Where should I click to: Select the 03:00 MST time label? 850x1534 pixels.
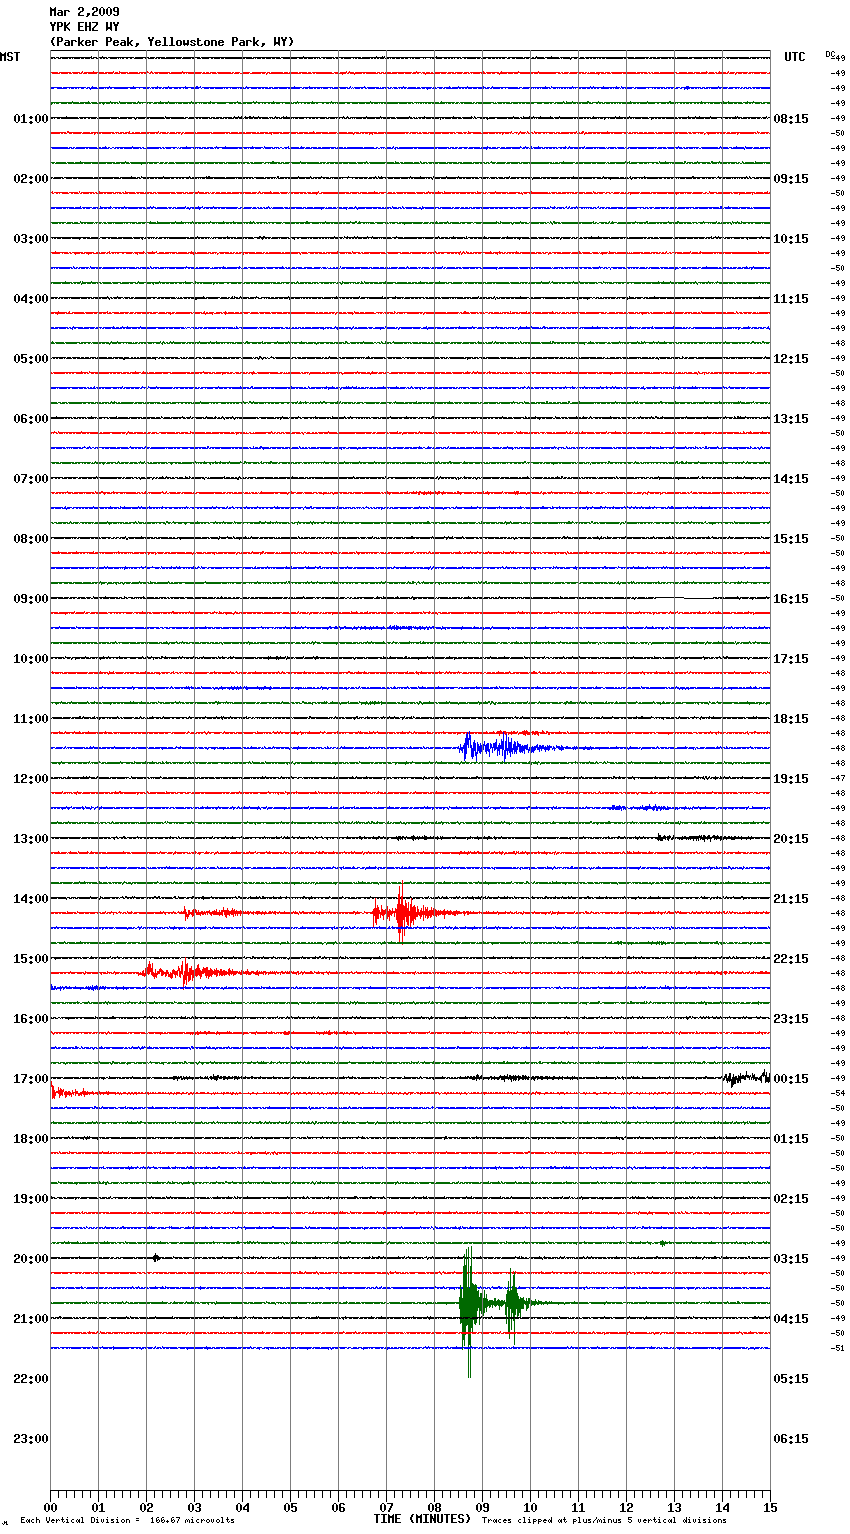coord(31,239)
